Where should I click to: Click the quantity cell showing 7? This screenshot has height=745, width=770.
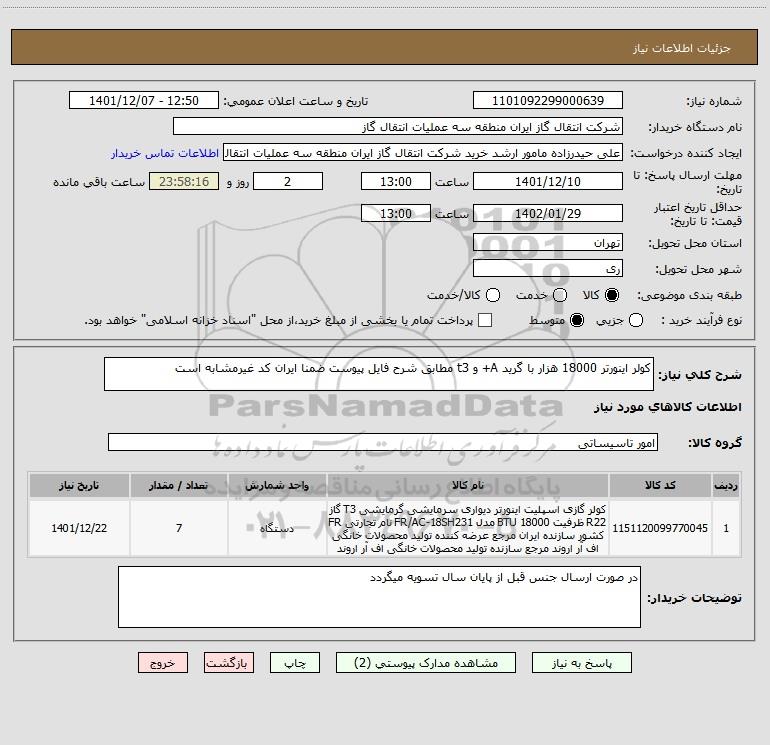179,528
